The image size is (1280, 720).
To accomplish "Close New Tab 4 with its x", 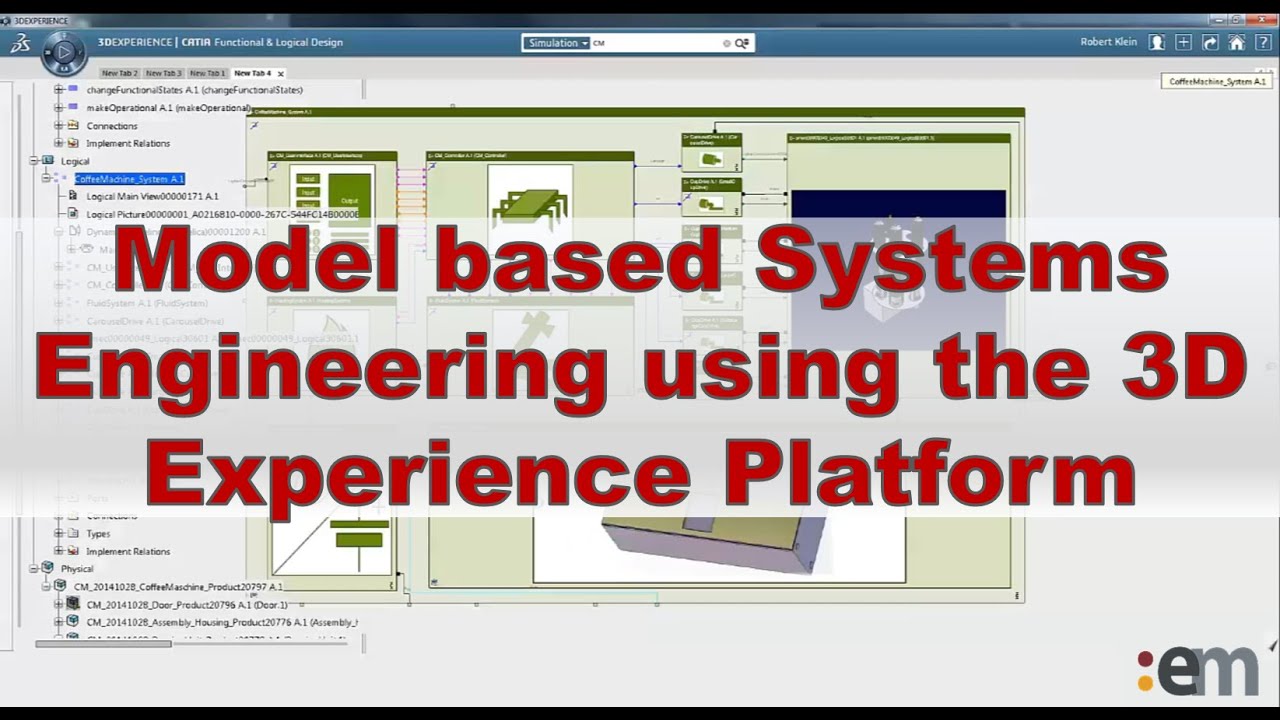I will 281,73.
